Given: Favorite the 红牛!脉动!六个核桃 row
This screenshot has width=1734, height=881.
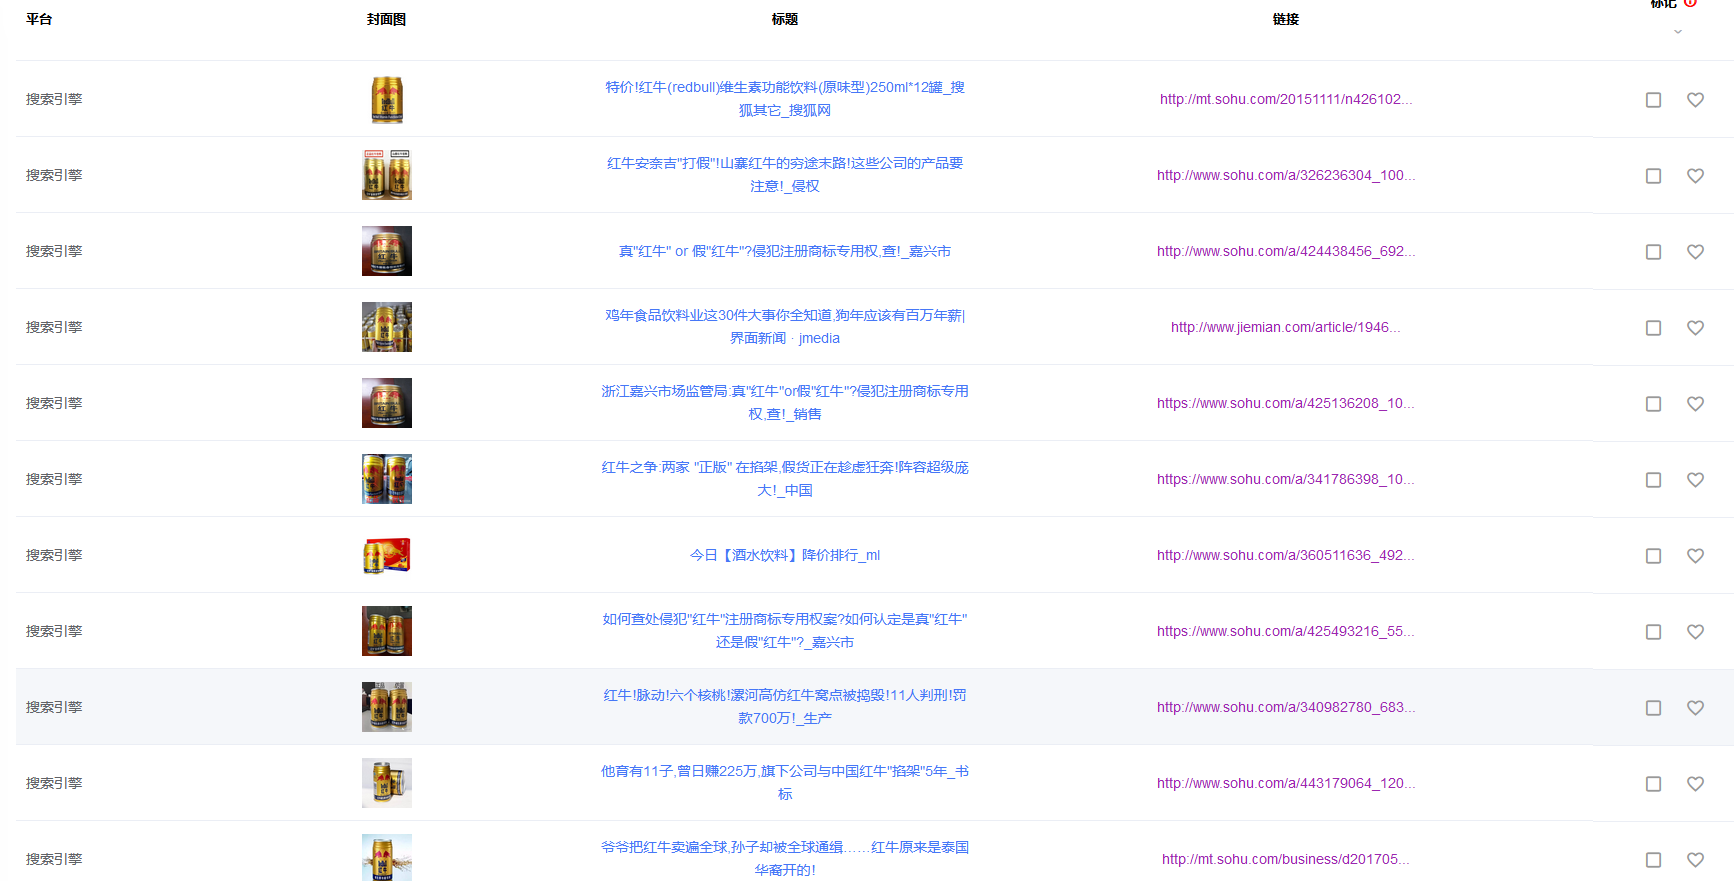Looking at the screenshot, I should [x=1695, y=708].
